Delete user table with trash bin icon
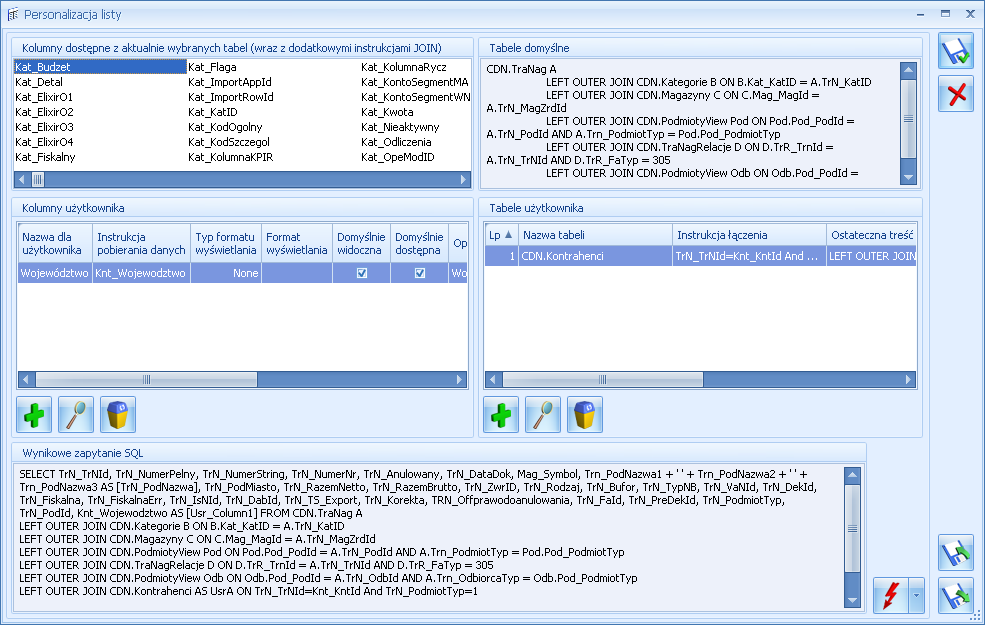985x625 pixels. pyautogui.click(x=585, y=415)
